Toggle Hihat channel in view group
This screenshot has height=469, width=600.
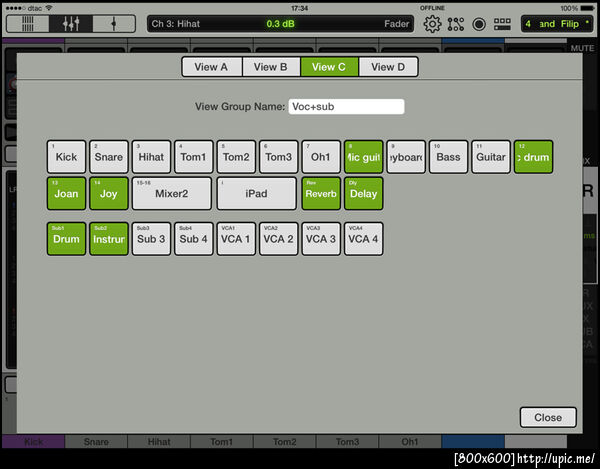click(x=151, y=157)
